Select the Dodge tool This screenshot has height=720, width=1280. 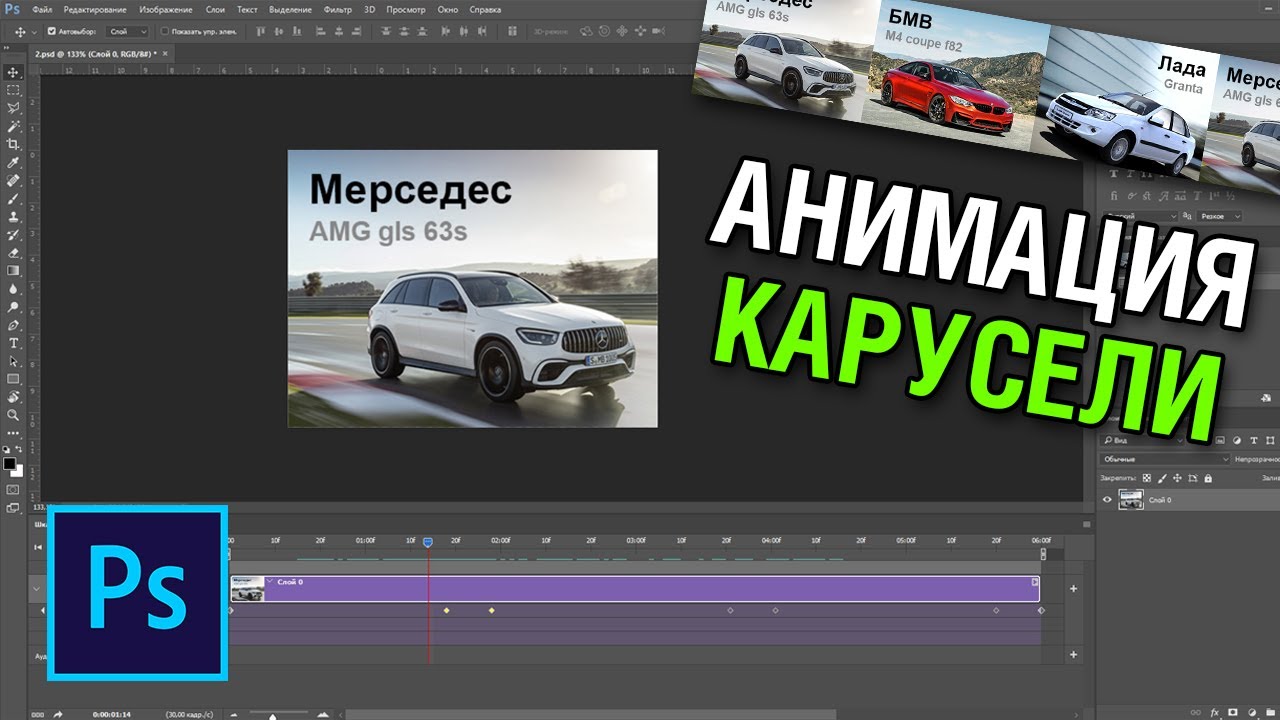point(13,306)
